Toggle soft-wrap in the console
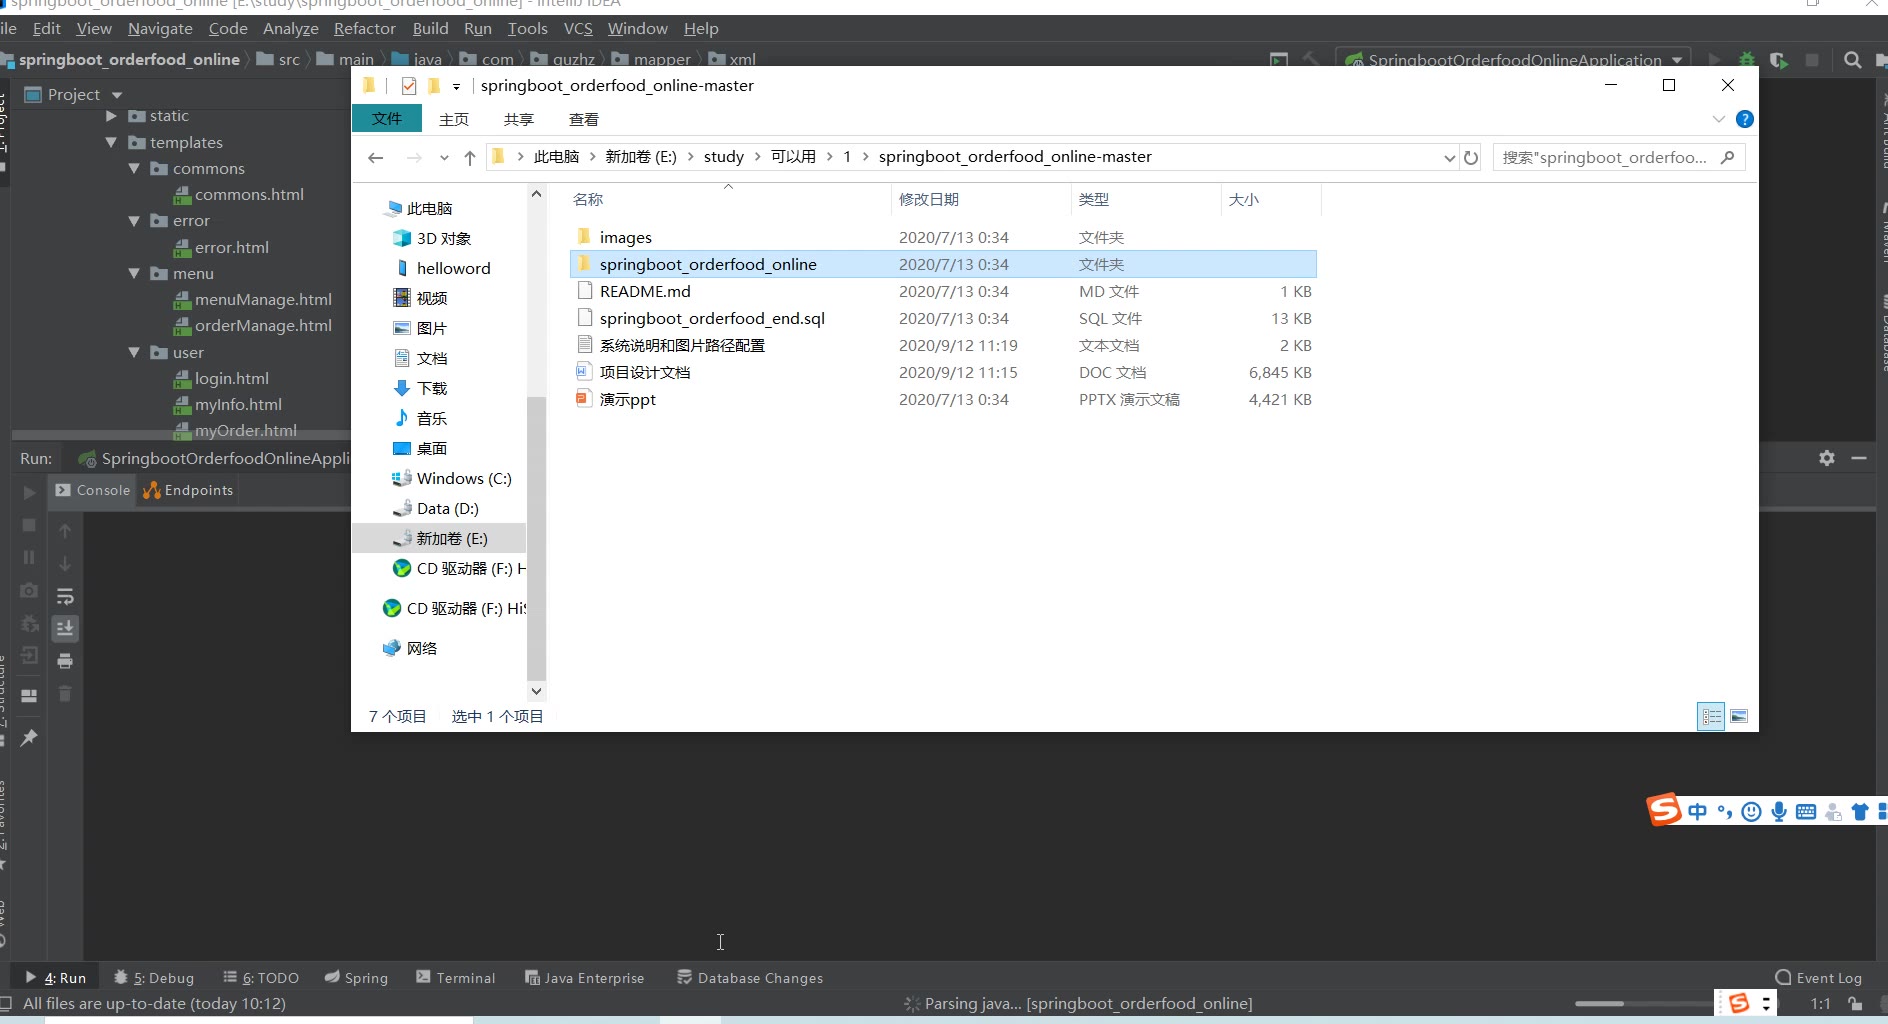1888x1024 pixels. point(65,597)
